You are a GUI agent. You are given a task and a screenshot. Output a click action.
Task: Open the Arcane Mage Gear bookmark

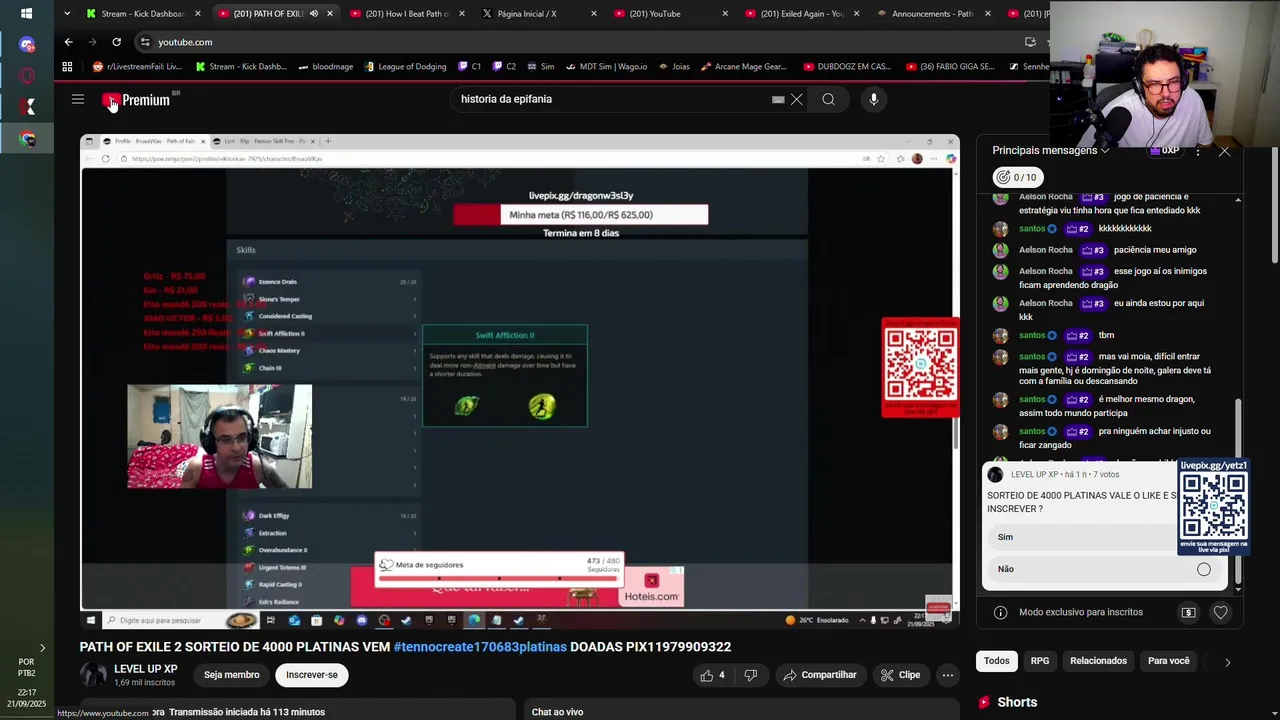tap(744, 67)
